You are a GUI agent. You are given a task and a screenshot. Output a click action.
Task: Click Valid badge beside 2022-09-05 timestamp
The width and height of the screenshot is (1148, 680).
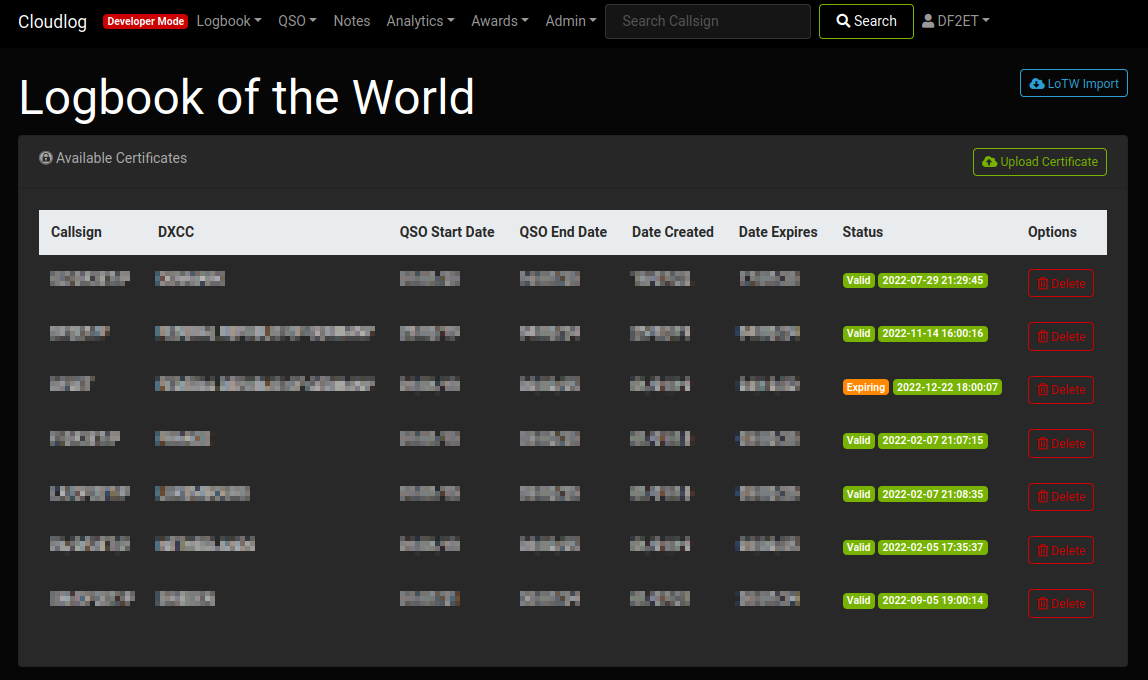(858, 601)
